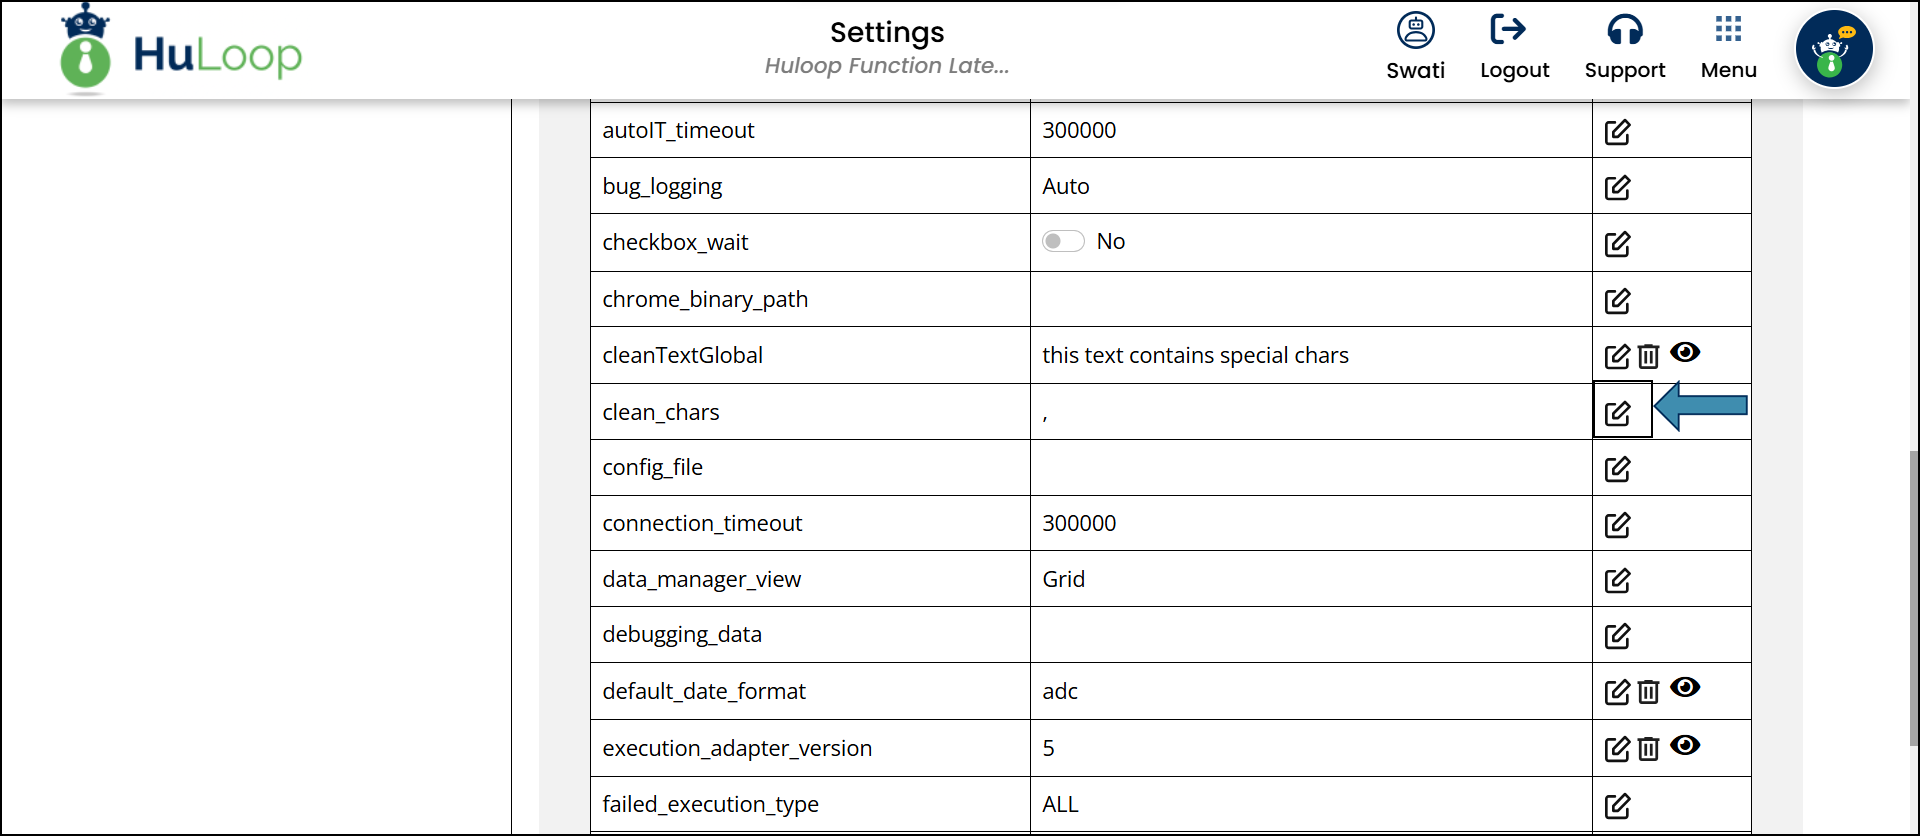The width and height of the screenshot is (1920, 836).
Task: Open the HuLoop chatbot assistant icon
Action: pyautogui.click(x=1833, y=50)
